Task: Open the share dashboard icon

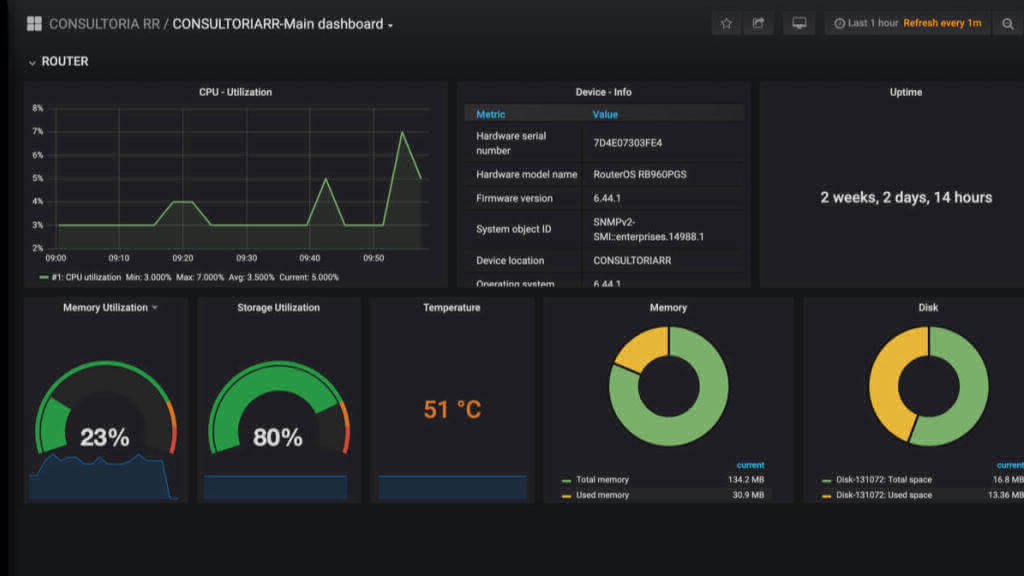Action: [x=758, y=24]
